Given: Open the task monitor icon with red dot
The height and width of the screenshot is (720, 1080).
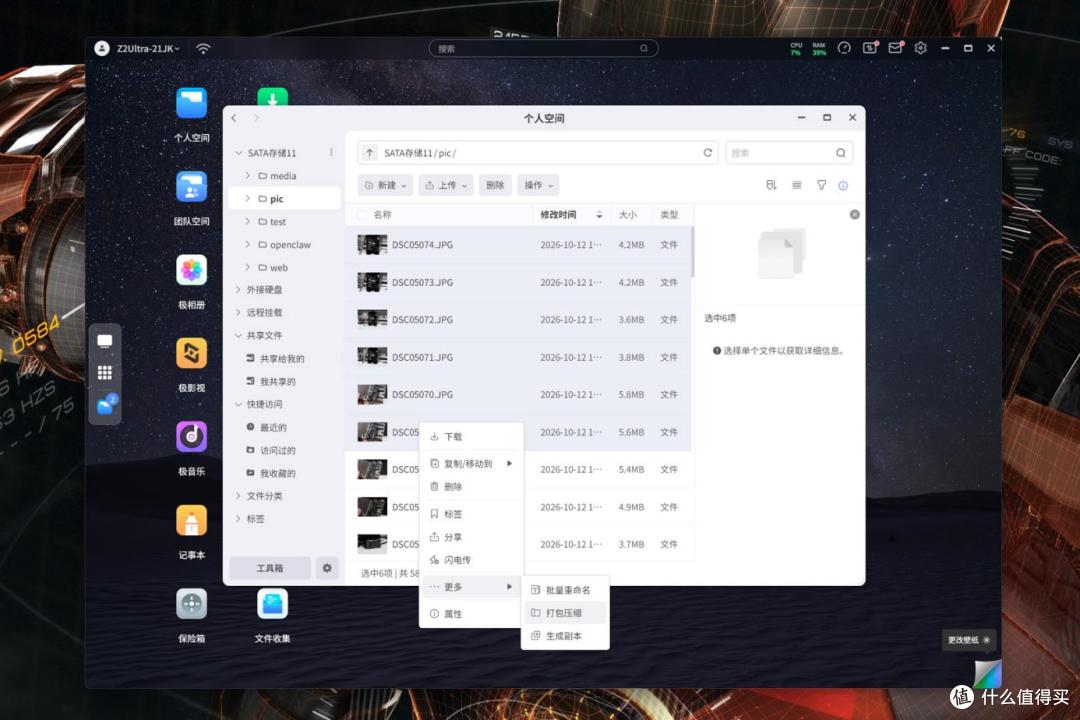Looking at the screenshot, I should tap(871, 48).
